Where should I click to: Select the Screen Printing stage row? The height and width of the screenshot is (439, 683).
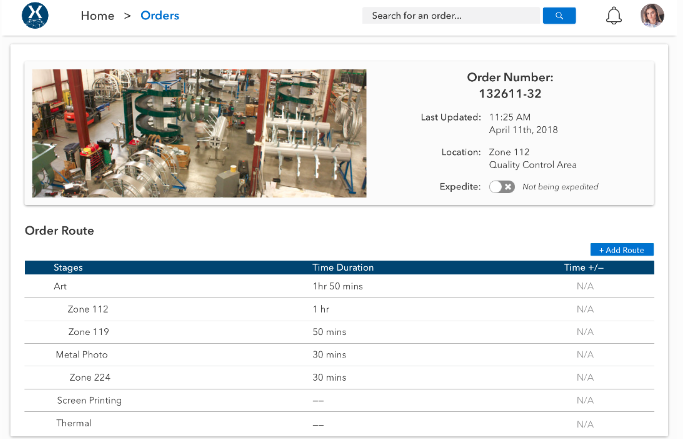tap(339, 400)
